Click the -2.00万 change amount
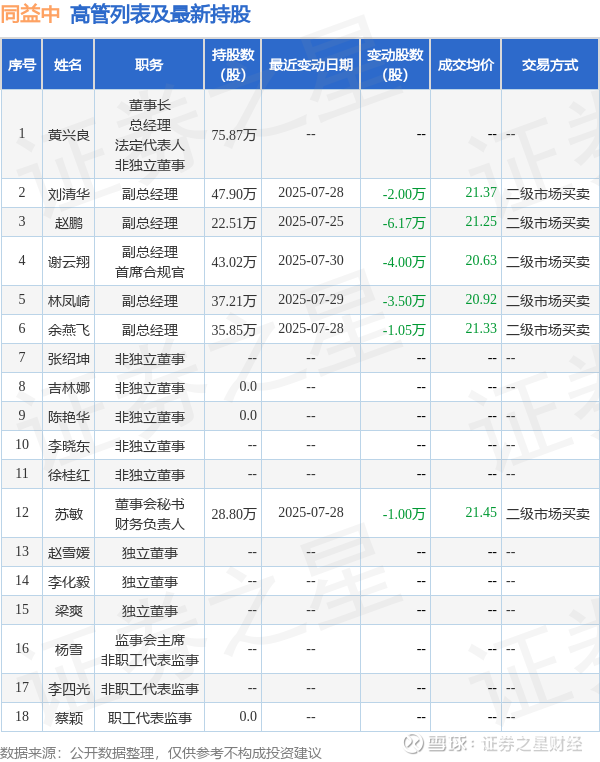 404,193
